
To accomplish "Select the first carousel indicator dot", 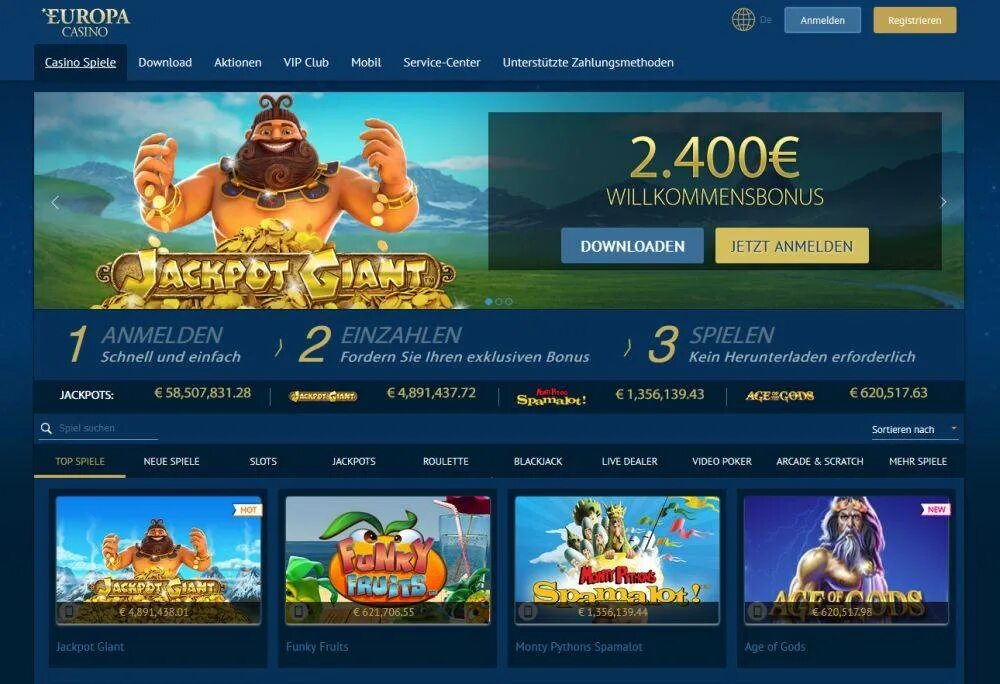I will 489,302.
